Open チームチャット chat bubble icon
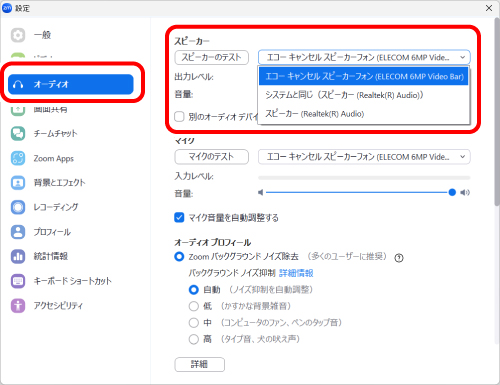 pyautogui.click(x=18, y=134)
